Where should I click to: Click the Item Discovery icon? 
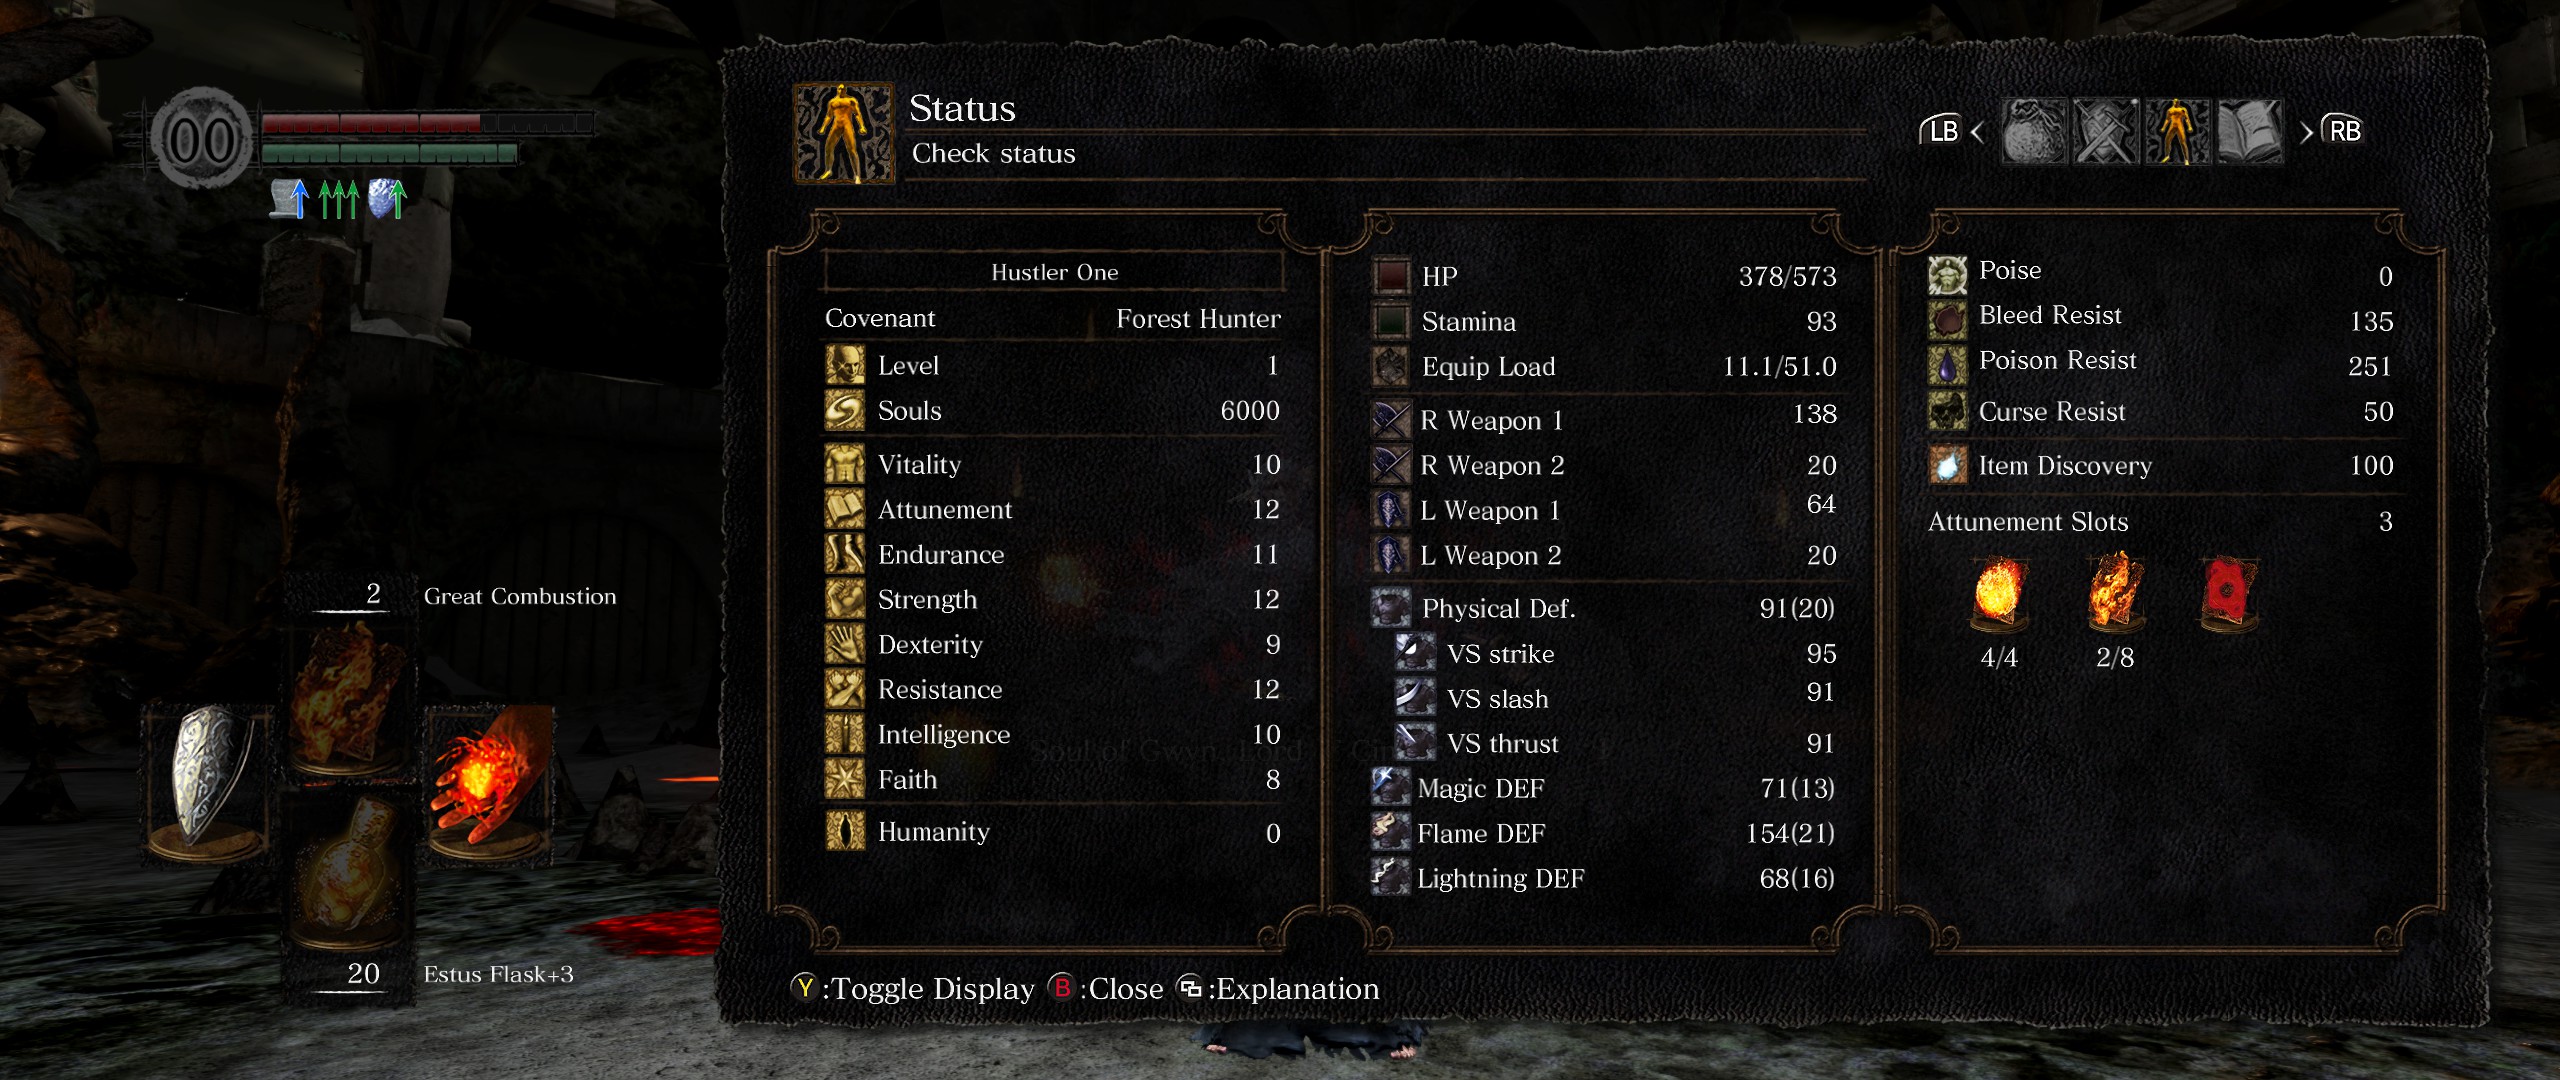coord(1947,465)
